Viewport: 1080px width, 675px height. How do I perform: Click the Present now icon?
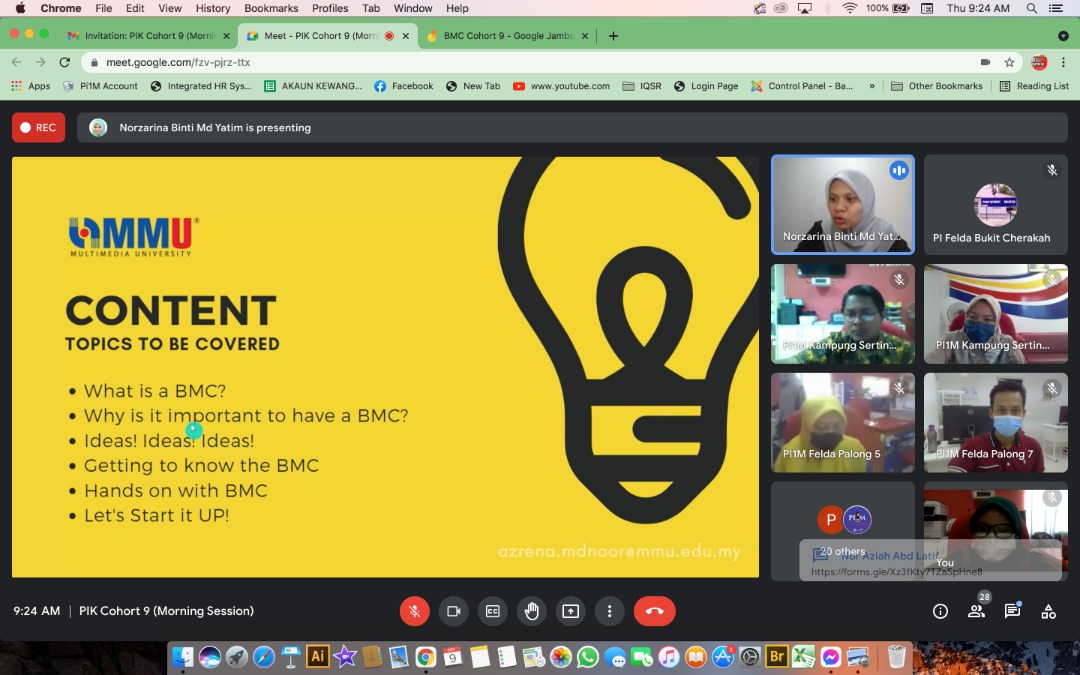(x=571, y=611)
